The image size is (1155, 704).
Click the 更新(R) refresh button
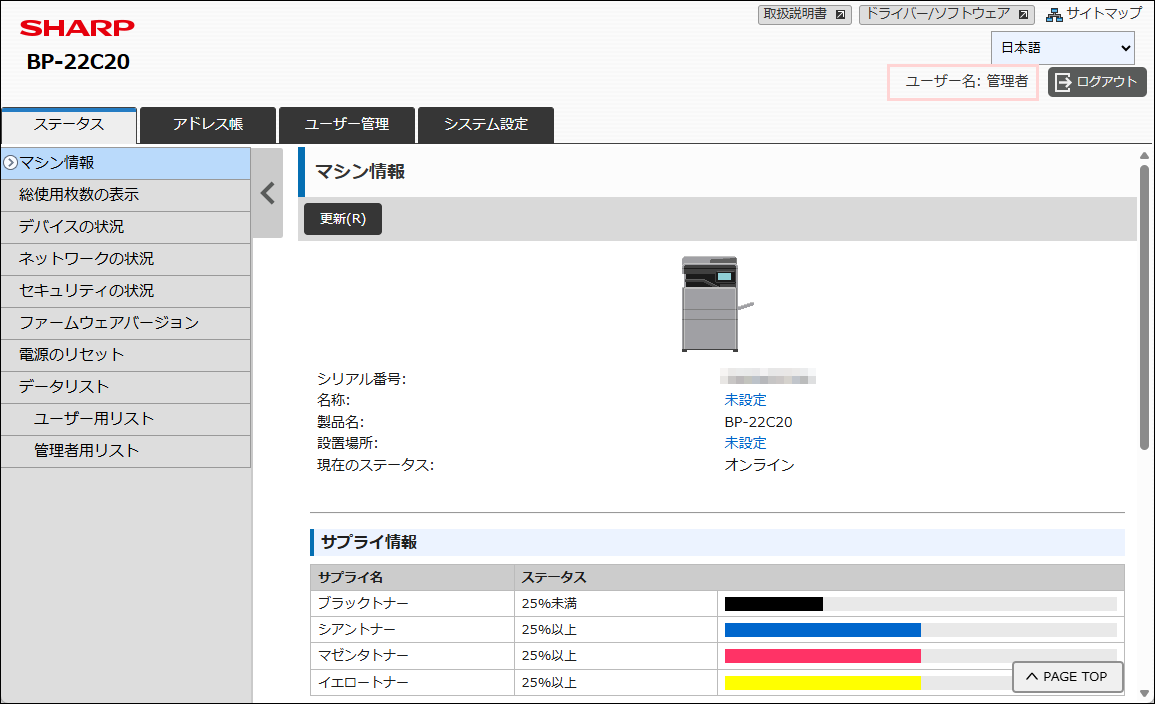tap(343, 219)
